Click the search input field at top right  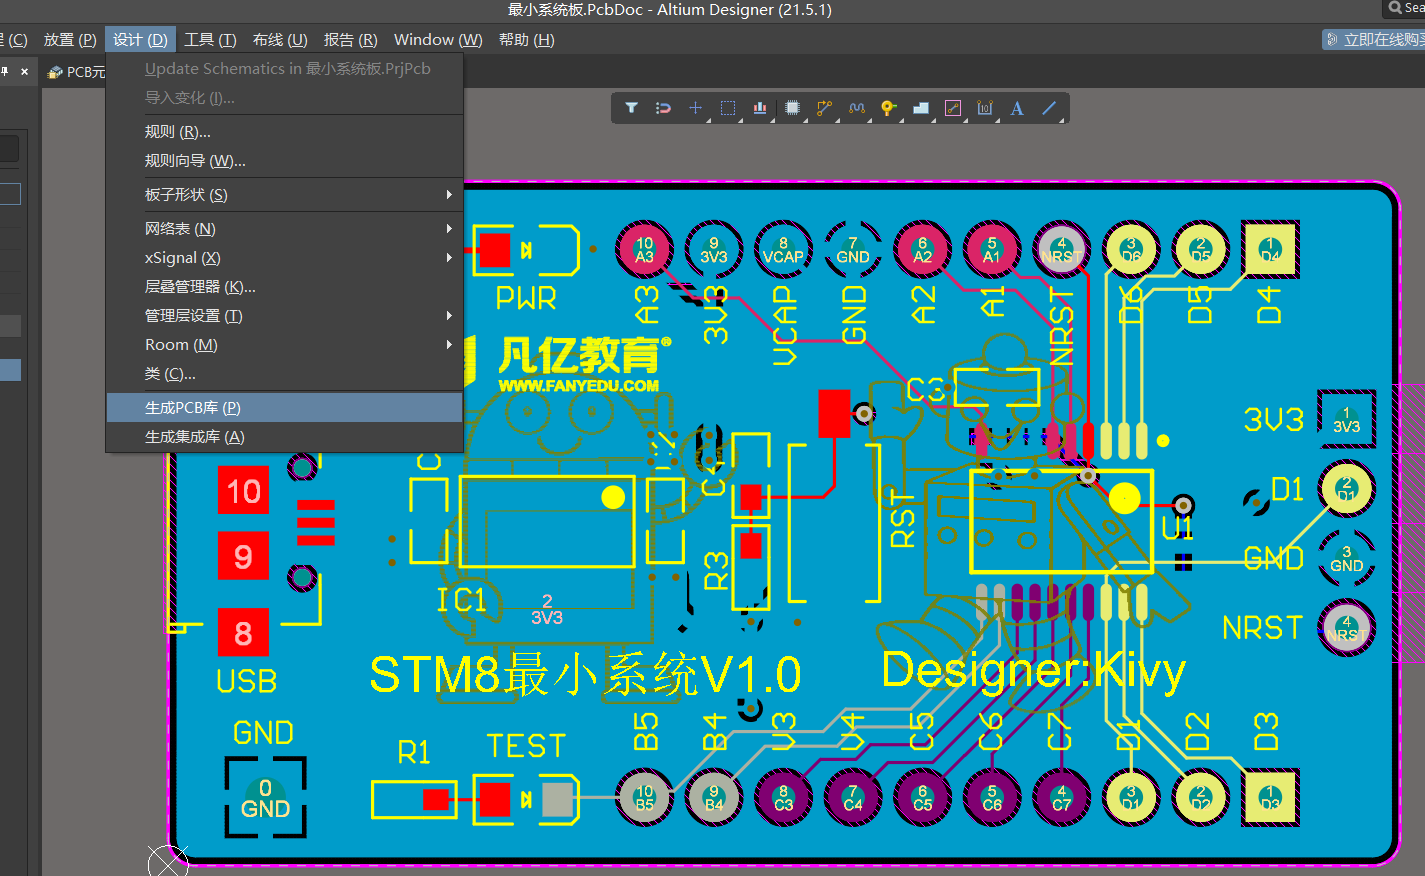click(x=1403, y=8)
